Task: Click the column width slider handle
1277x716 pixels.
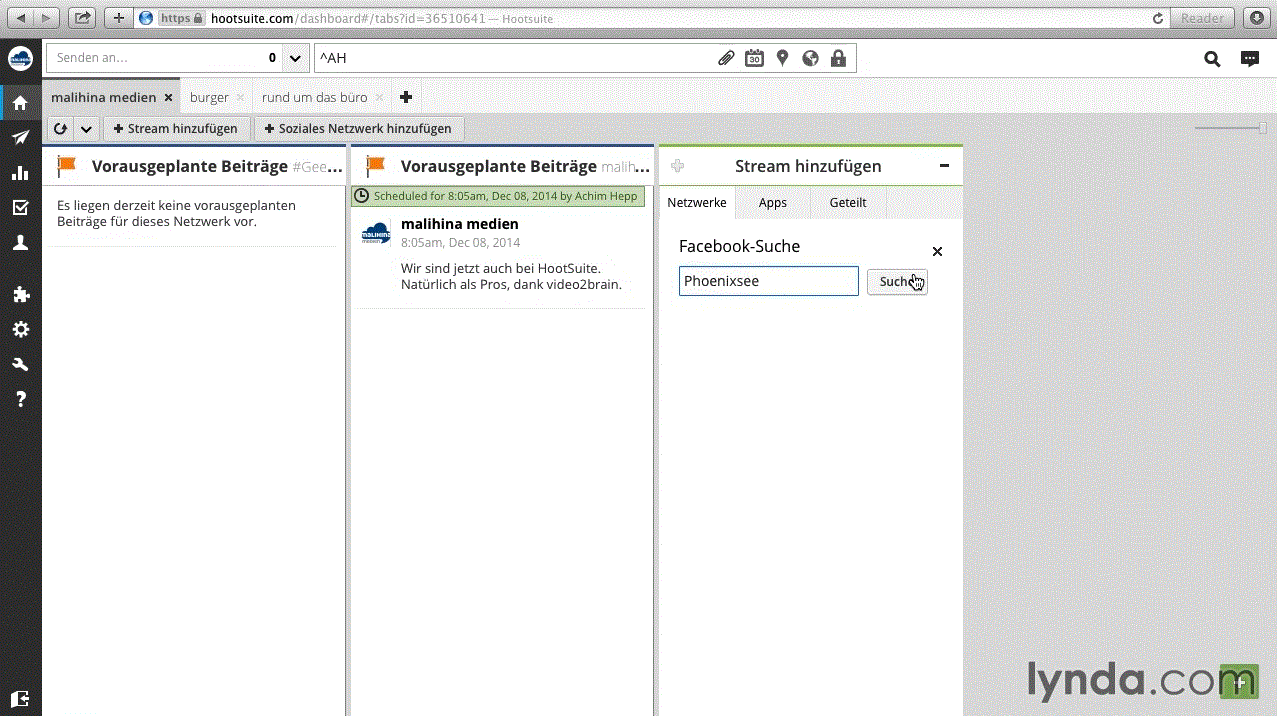Action: [x=1262, y=128]
